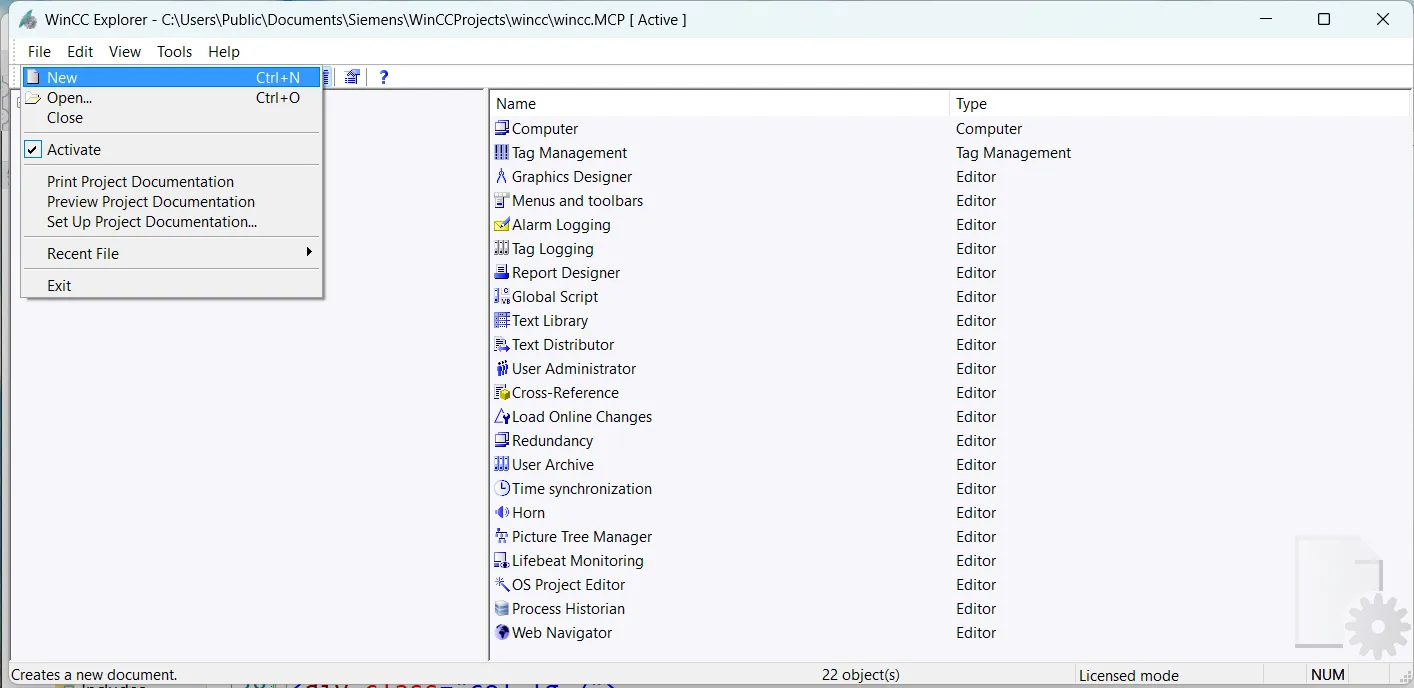Select Set Up Project Documentation...
1414x688 pixels.
[171, 221]
